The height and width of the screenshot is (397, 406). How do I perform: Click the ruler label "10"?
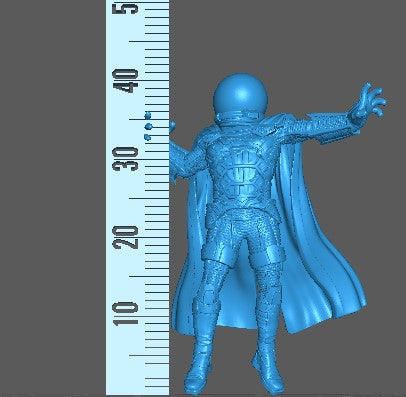pos(126,314)
